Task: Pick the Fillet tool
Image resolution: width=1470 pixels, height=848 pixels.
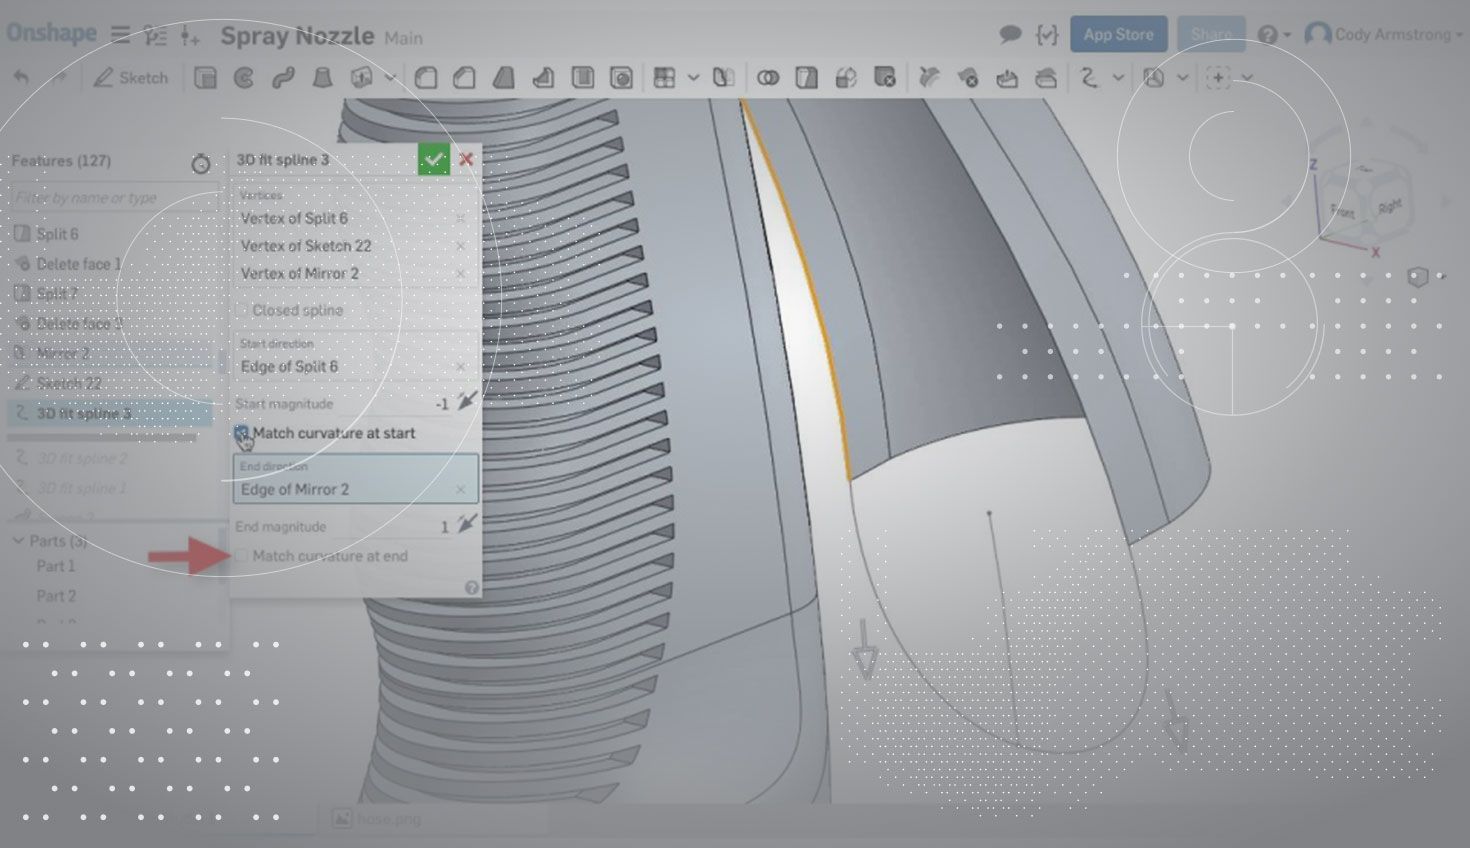Action: point(426,78)
